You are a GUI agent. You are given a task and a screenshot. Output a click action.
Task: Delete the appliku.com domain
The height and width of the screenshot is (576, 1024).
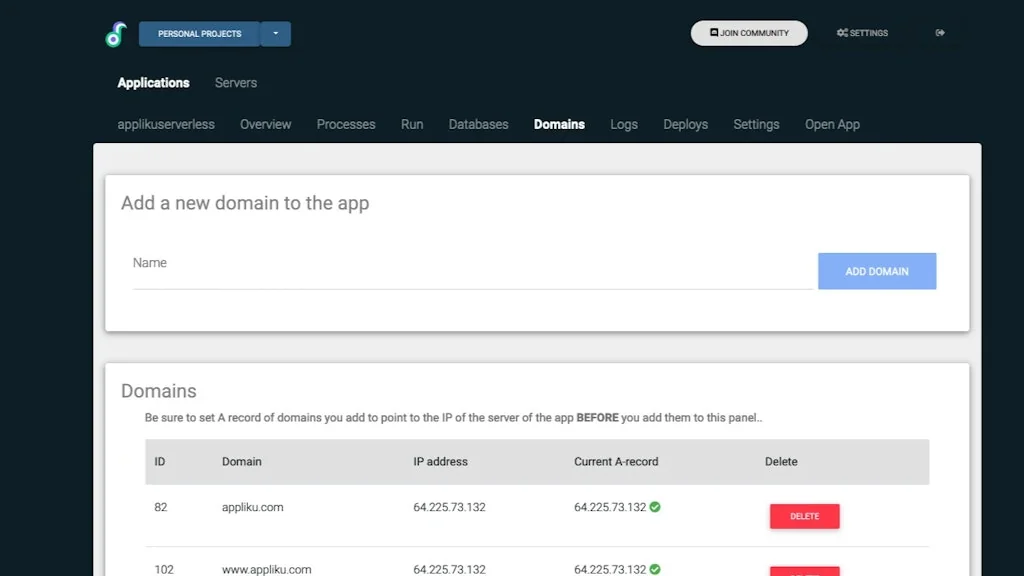pyautogui.click(x=804, y=516)
